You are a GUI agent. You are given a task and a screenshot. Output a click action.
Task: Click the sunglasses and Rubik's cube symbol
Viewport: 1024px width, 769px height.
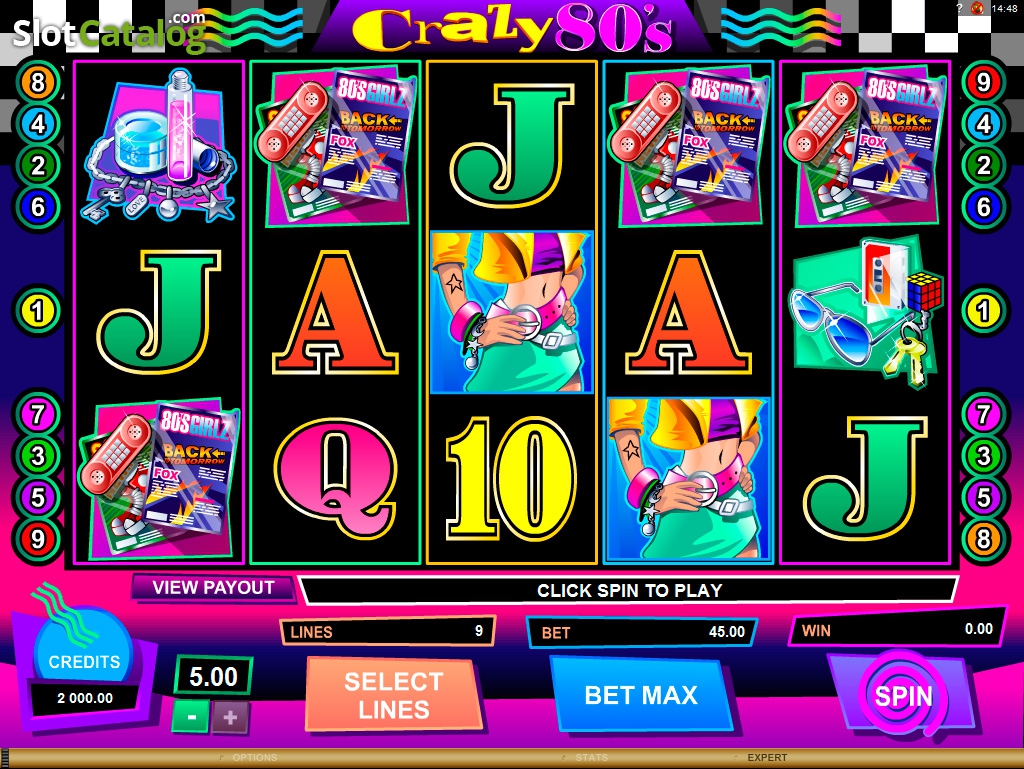coord(865,312)
